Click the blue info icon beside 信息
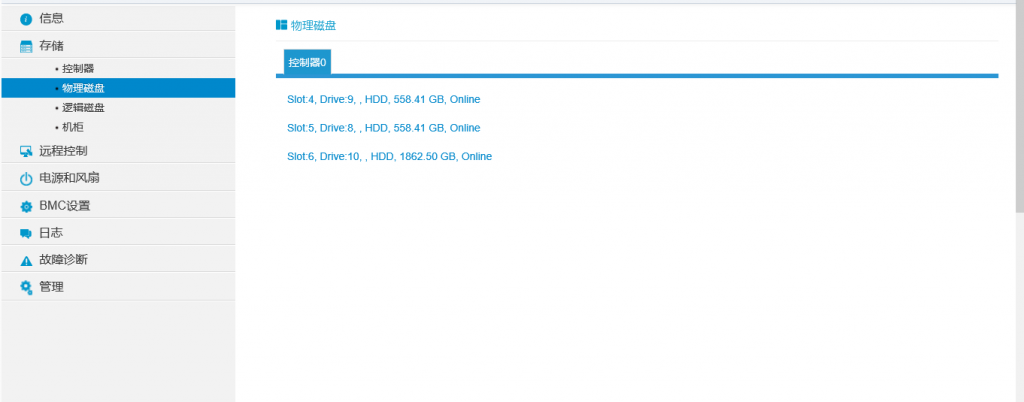This screenshot has height=402, width=1024. (26, 19)
